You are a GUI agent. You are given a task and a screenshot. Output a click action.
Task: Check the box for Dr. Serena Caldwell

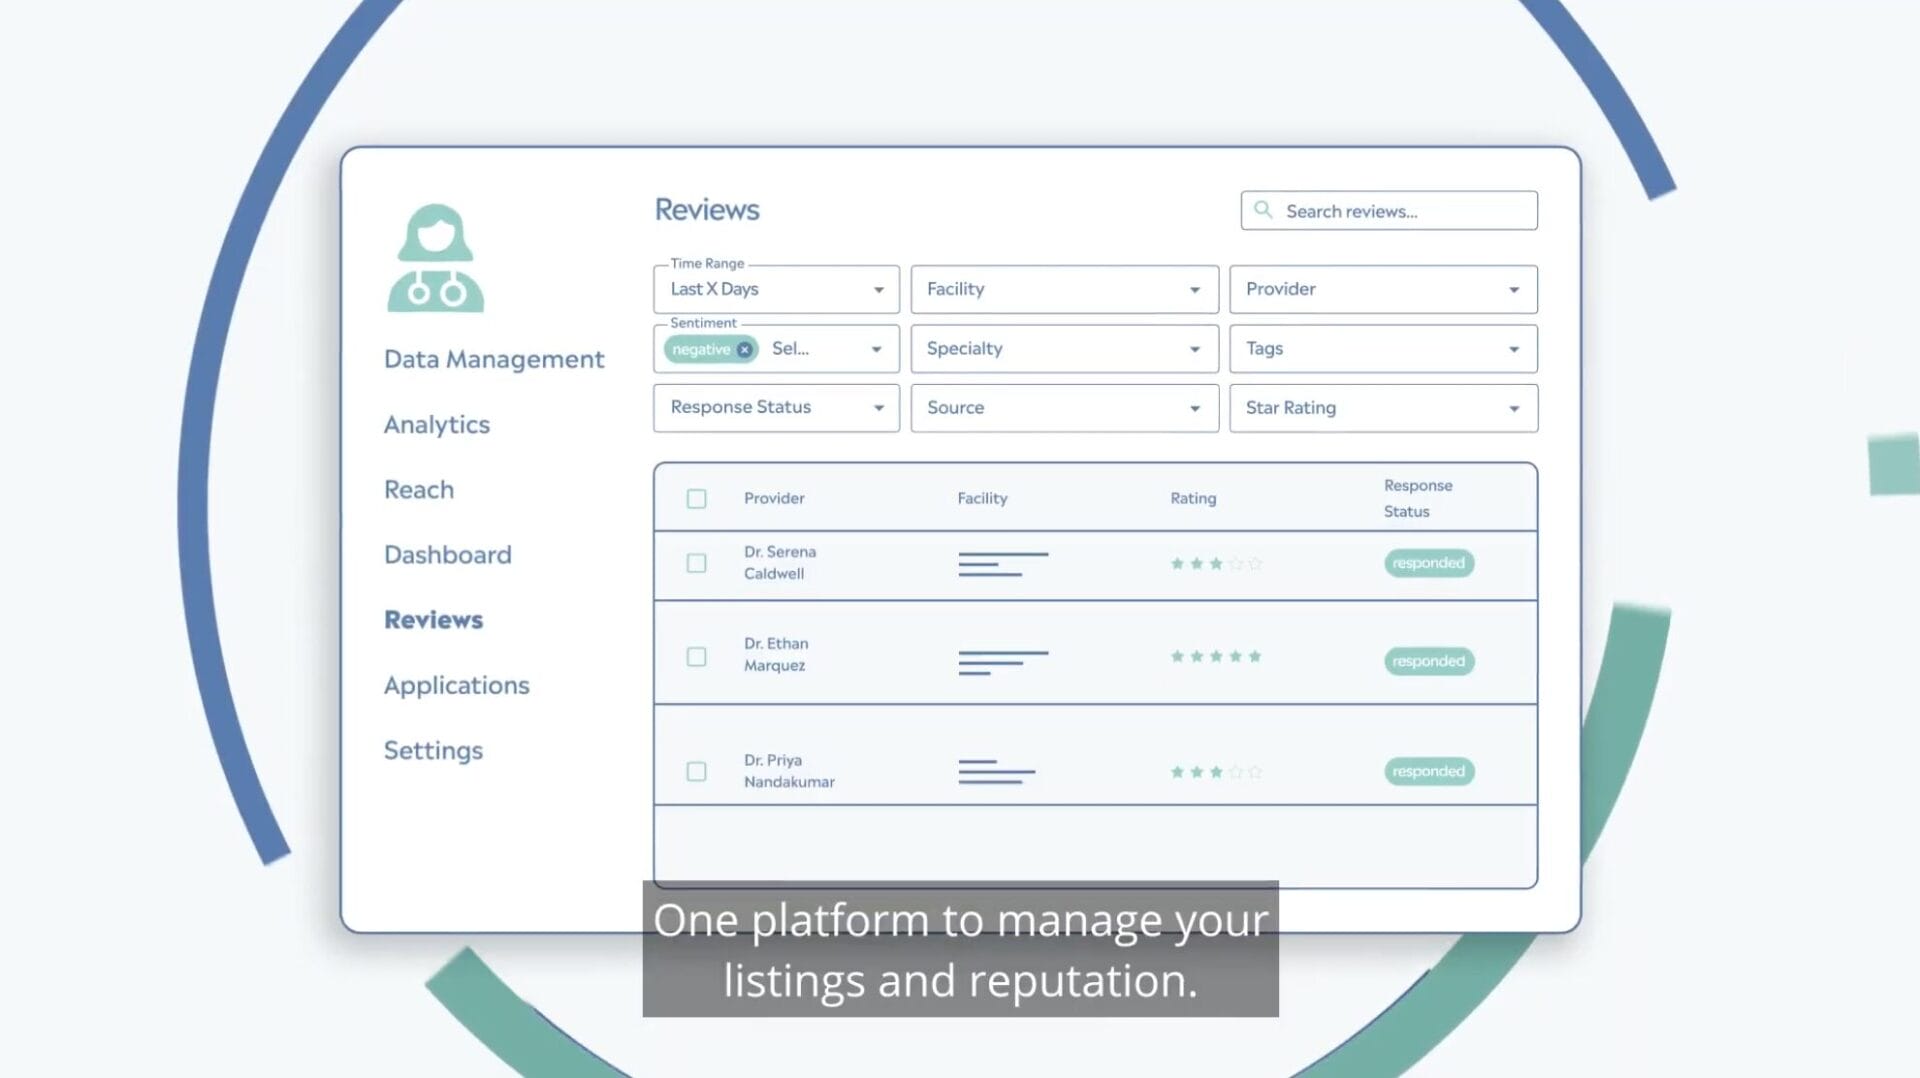[x=696, y=564]
